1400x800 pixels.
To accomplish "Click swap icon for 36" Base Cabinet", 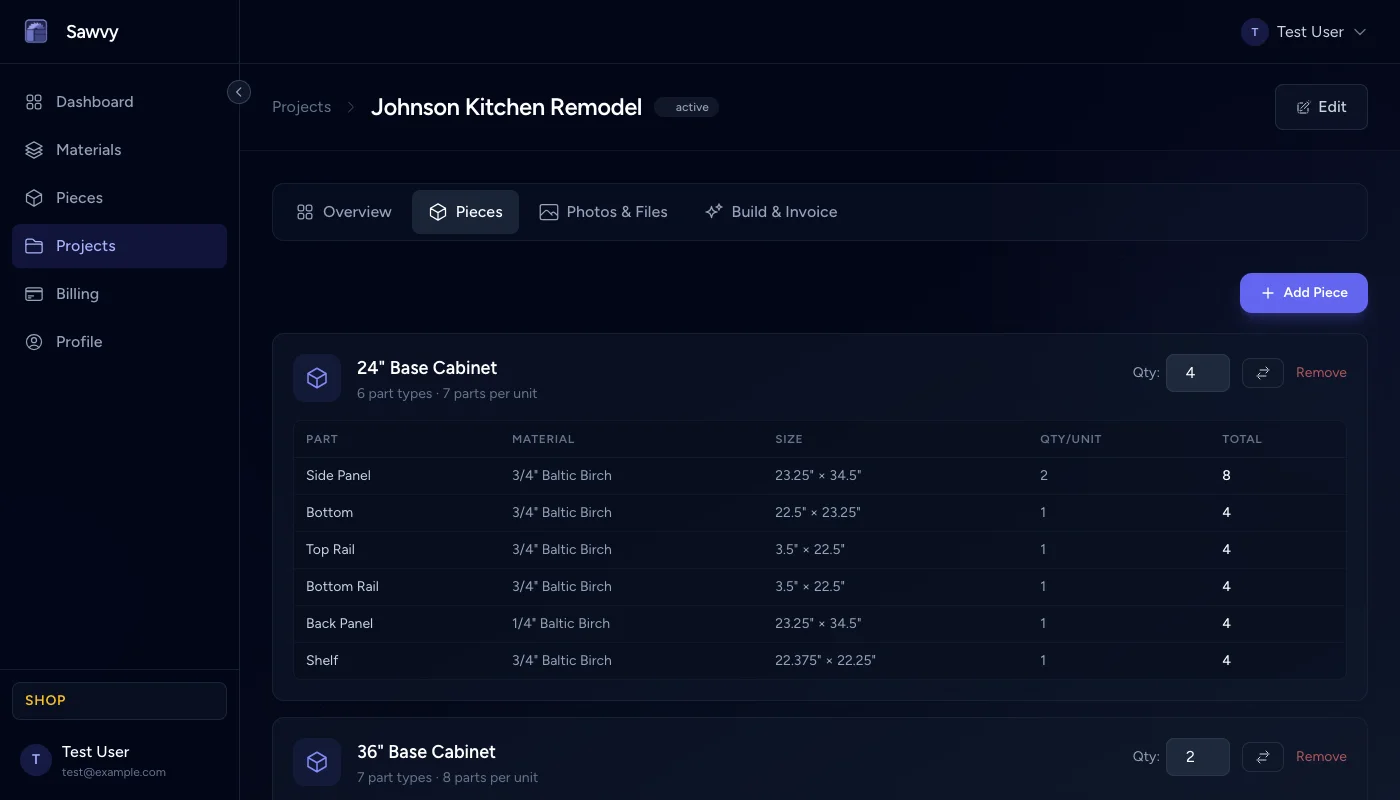I will click(x=1262, y=757).
